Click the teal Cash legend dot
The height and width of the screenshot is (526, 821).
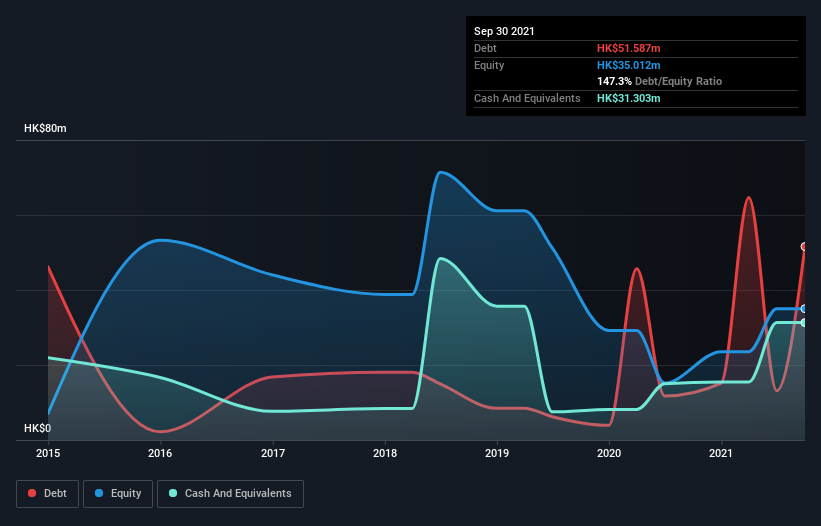(173, 493)
